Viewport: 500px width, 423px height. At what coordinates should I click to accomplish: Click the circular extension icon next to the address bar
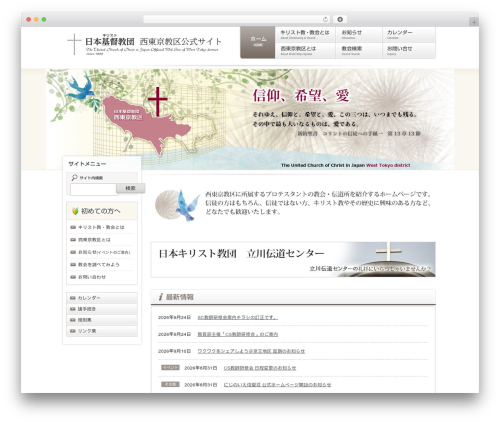point(340,19)
